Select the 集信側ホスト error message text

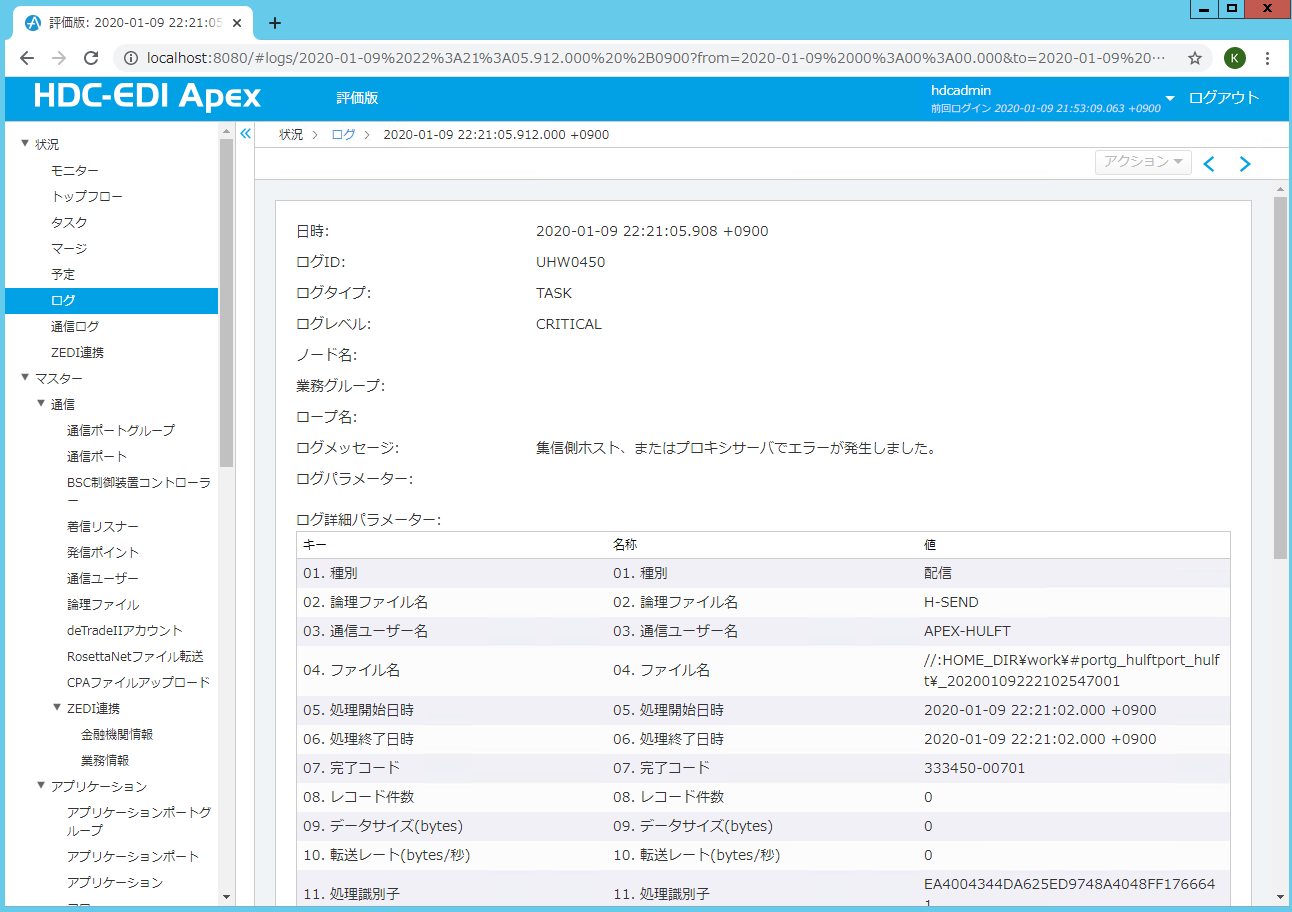[736, 448]
